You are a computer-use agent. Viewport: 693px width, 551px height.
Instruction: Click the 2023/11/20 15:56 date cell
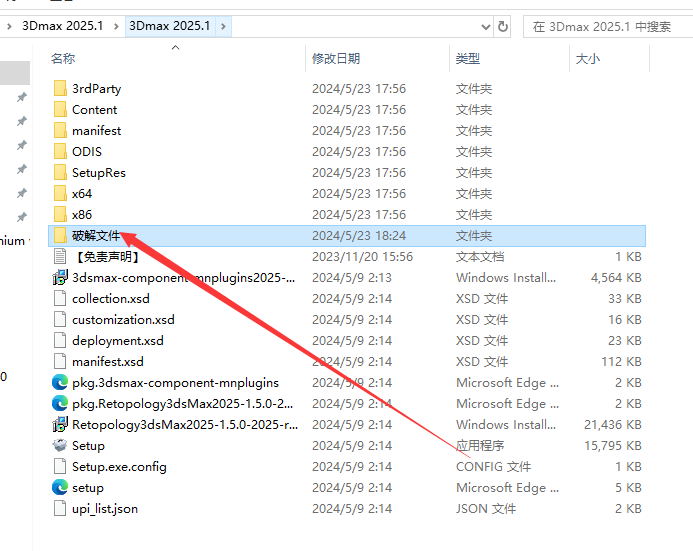click(362, 257)
